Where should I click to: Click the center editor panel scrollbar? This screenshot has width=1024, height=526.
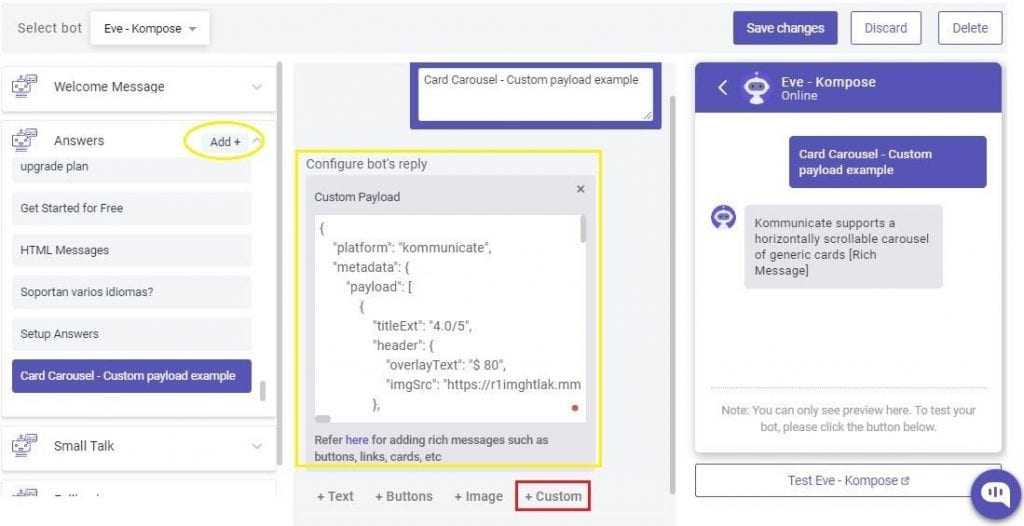point(672,294)
